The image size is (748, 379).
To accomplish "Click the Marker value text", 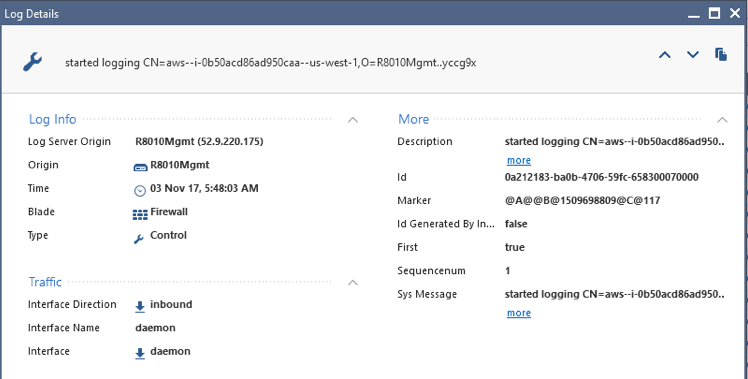I will [x=582, y=200].
